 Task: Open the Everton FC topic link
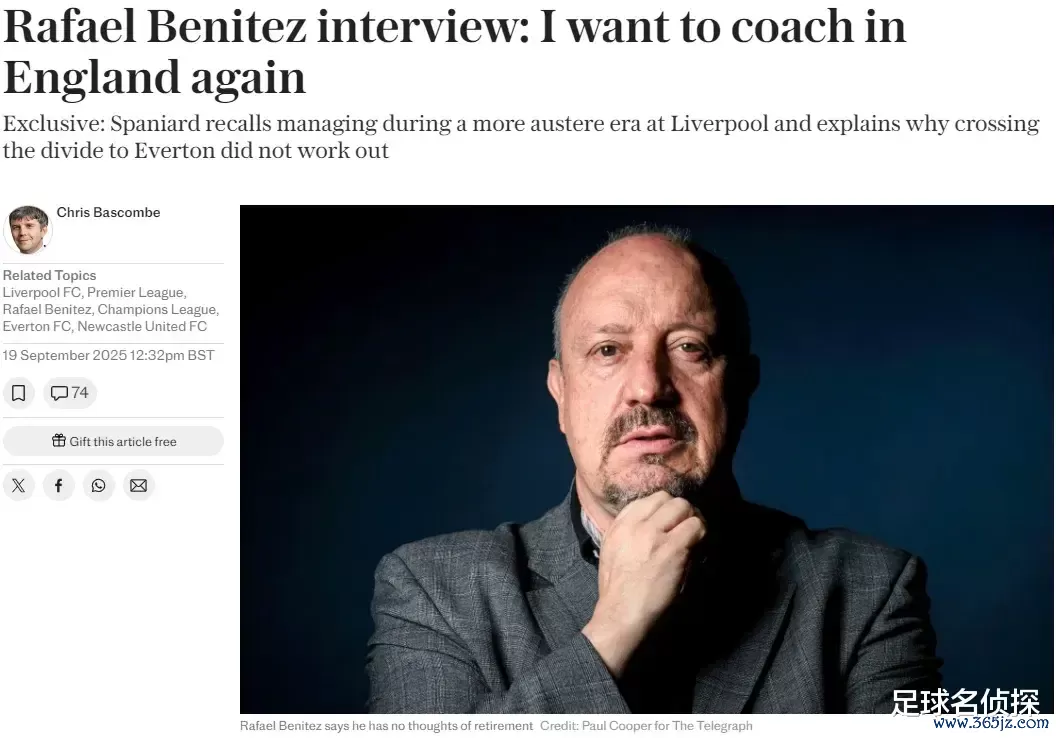point(36,326)
